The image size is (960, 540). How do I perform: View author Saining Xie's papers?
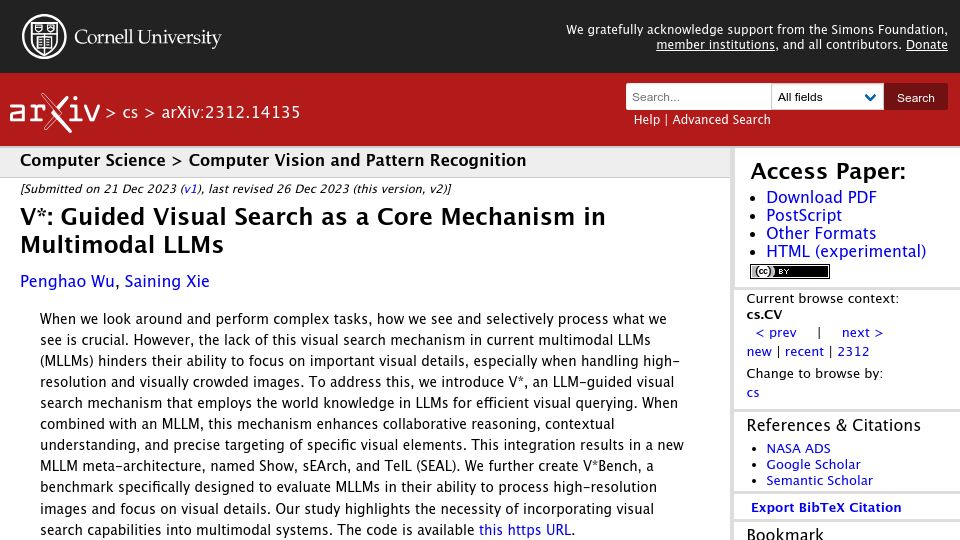point(167,281)
